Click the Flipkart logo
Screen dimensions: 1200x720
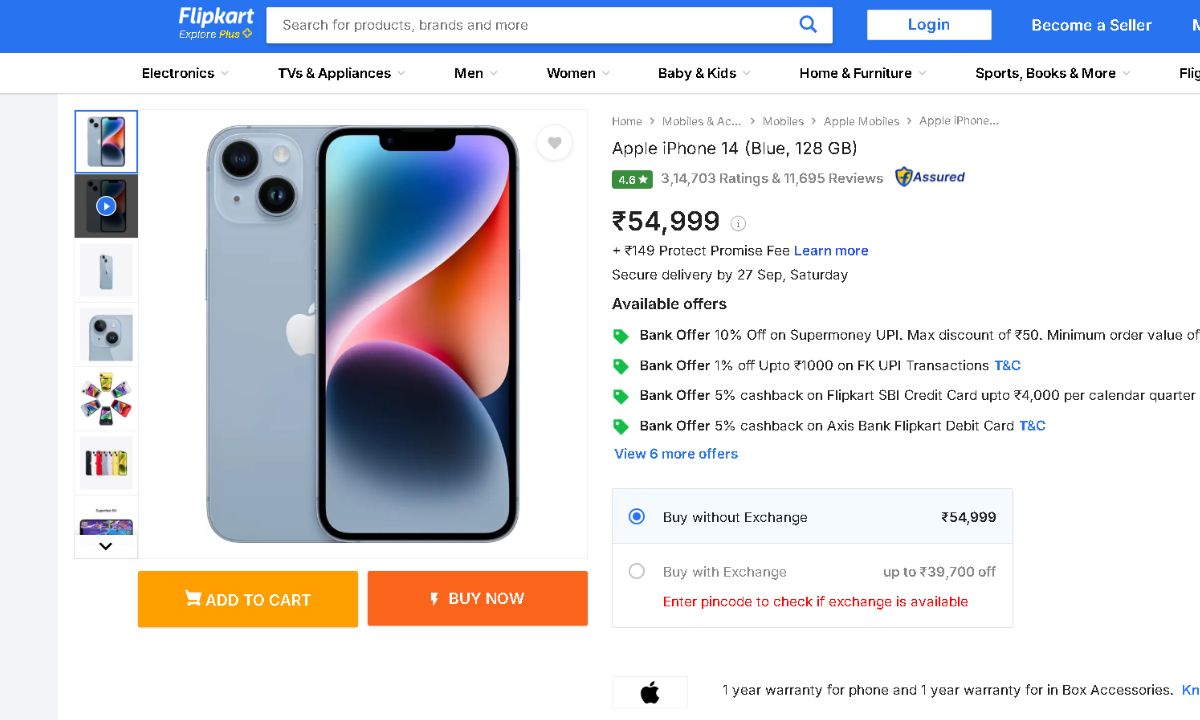coord(216,23)
